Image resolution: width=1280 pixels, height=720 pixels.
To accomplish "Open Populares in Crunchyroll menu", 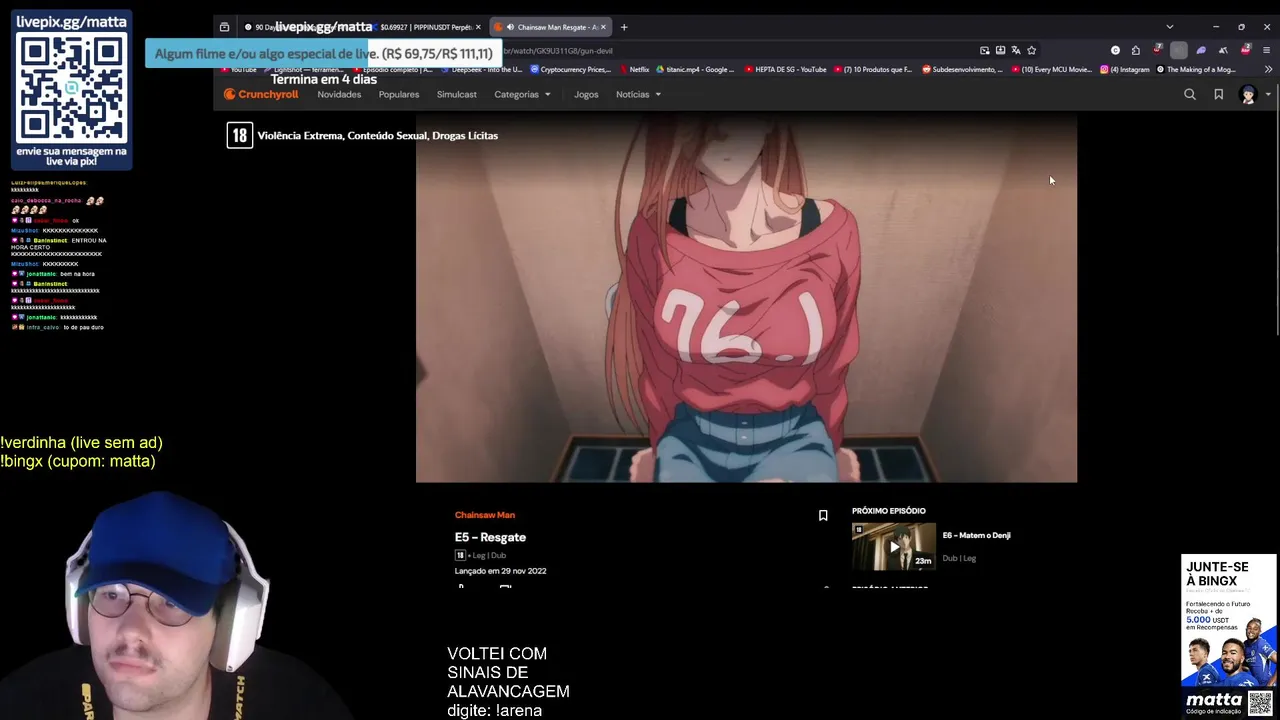I will [399, 94].
